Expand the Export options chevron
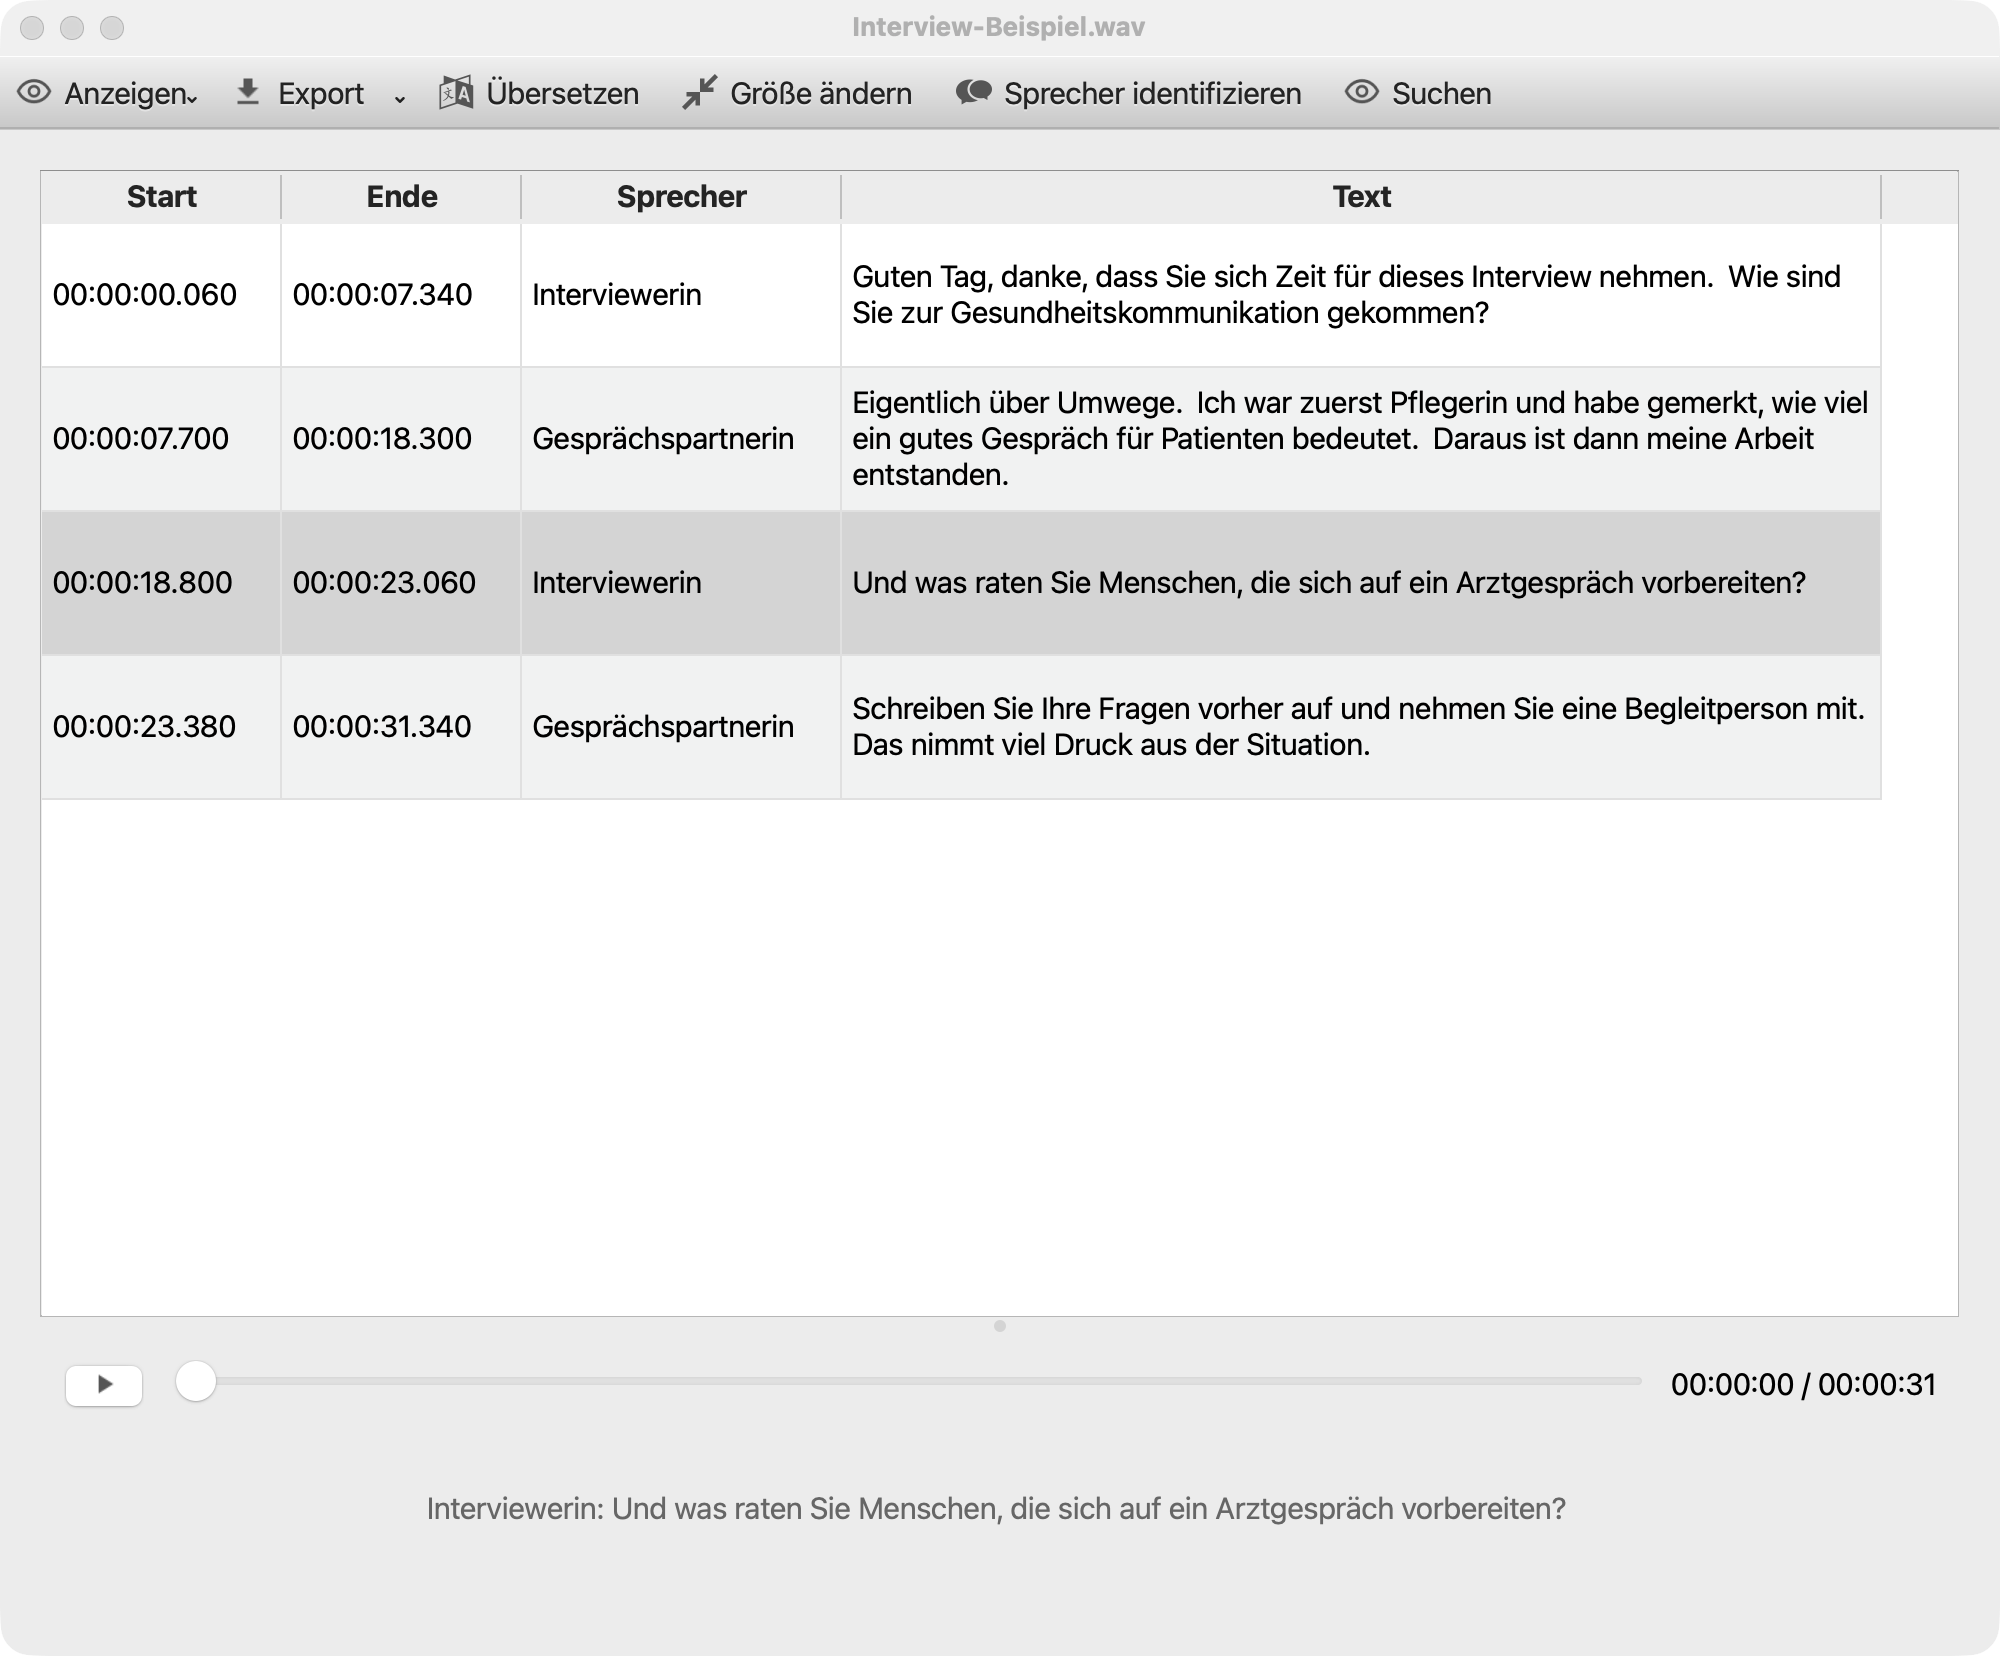 click(400, 97)
